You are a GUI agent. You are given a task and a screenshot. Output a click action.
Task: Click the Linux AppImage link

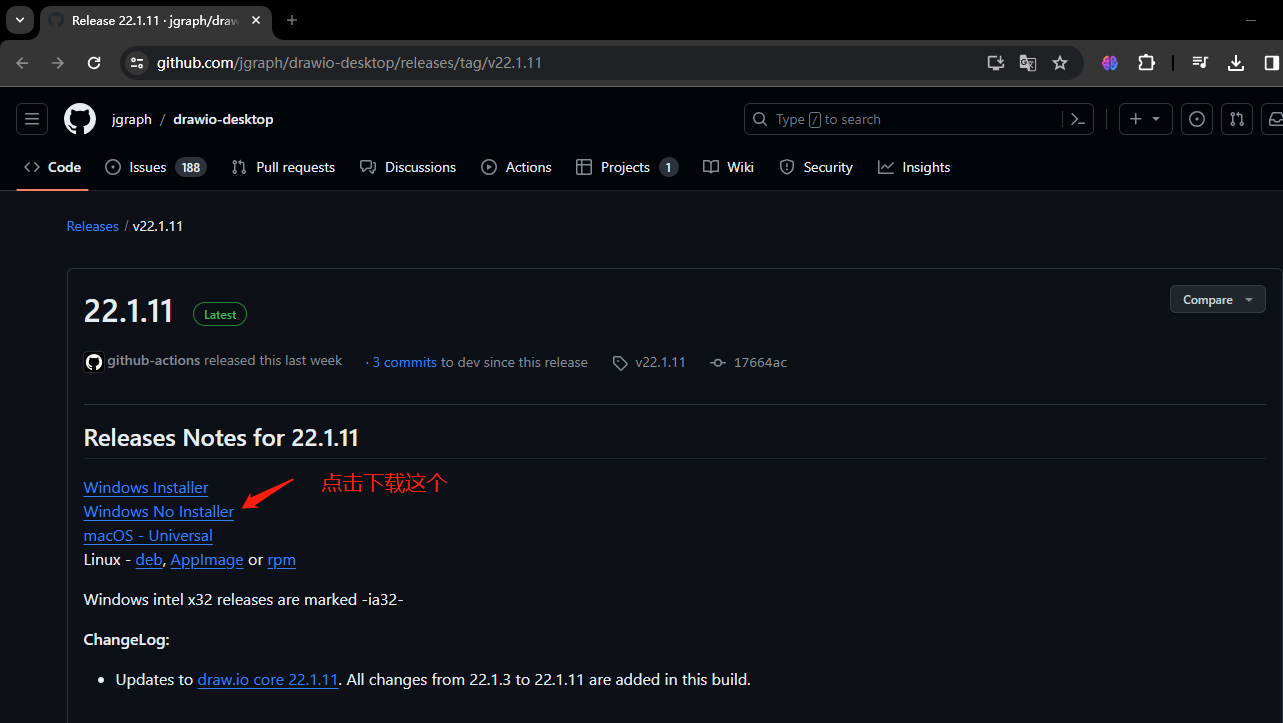(x=207, y=560)
